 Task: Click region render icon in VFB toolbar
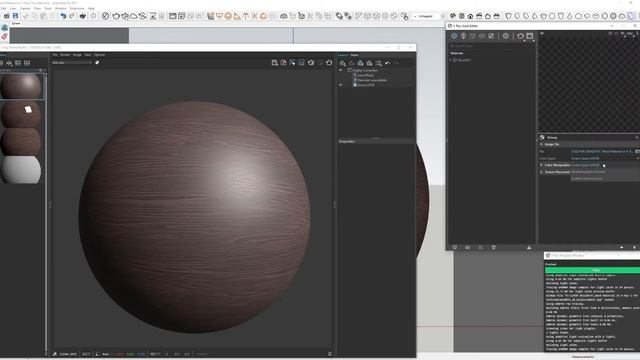[302, 62]
